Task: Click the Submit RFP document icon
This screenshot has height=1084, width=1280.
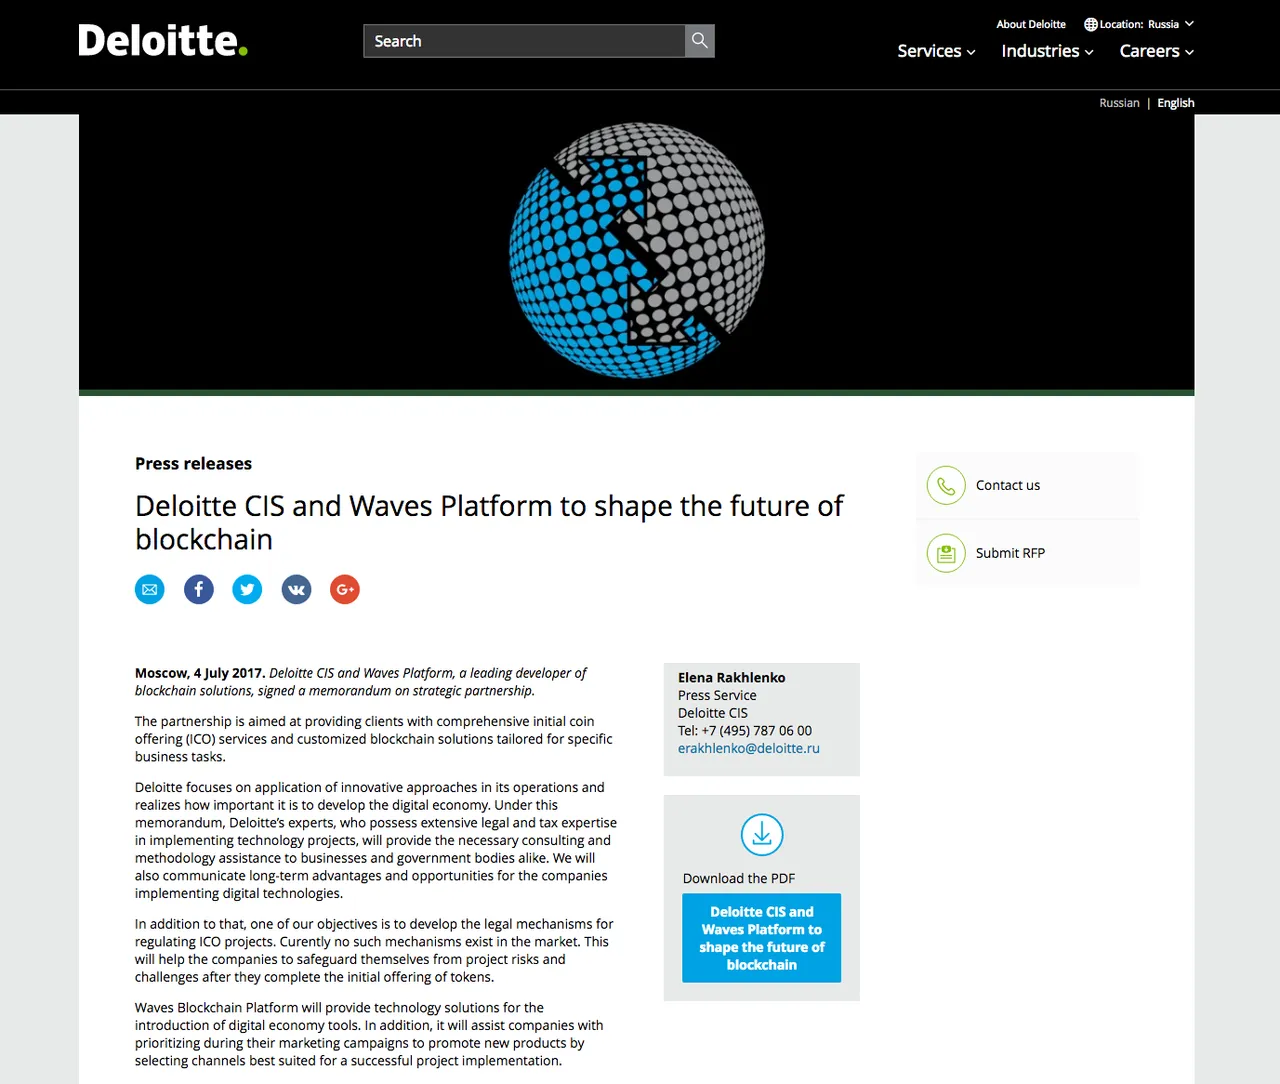Action: 946,553
